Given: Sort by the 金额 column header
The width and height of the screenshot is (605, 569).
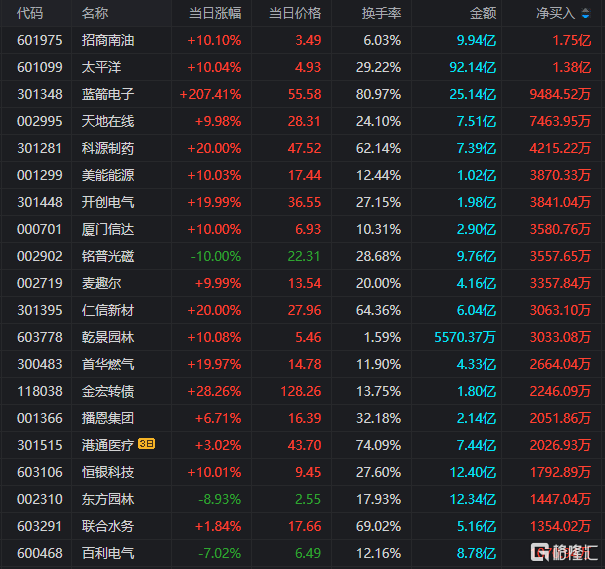Looking at the screenshot, I should [x=483, y=14].
